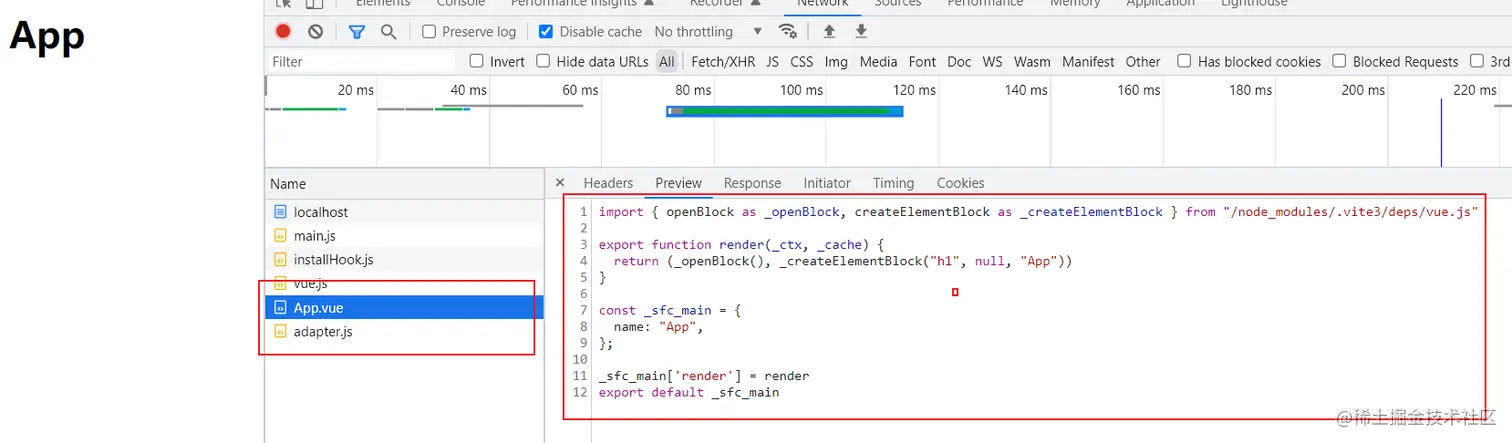
Task: Switch to the Preview tab
Action: (x=678, y=183)
